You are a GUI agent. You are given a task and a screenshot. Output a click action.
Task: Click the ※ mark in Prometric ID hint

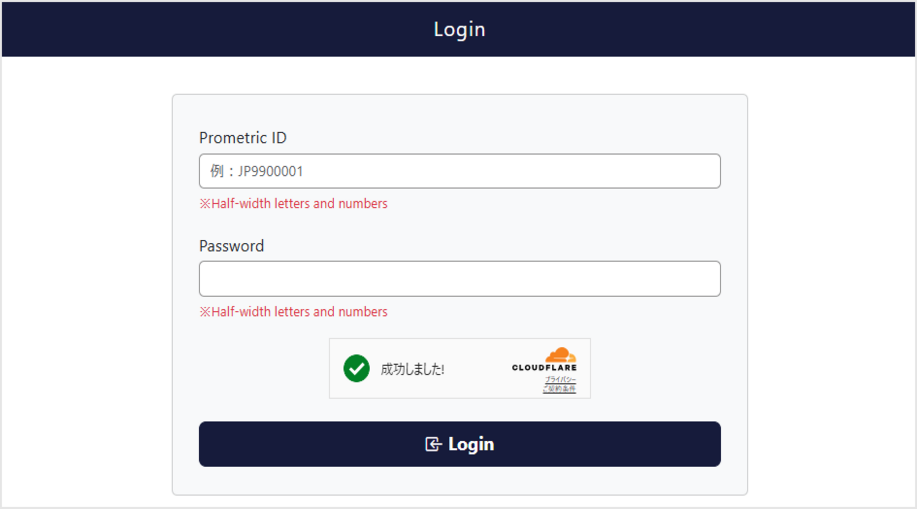[205, 204]
